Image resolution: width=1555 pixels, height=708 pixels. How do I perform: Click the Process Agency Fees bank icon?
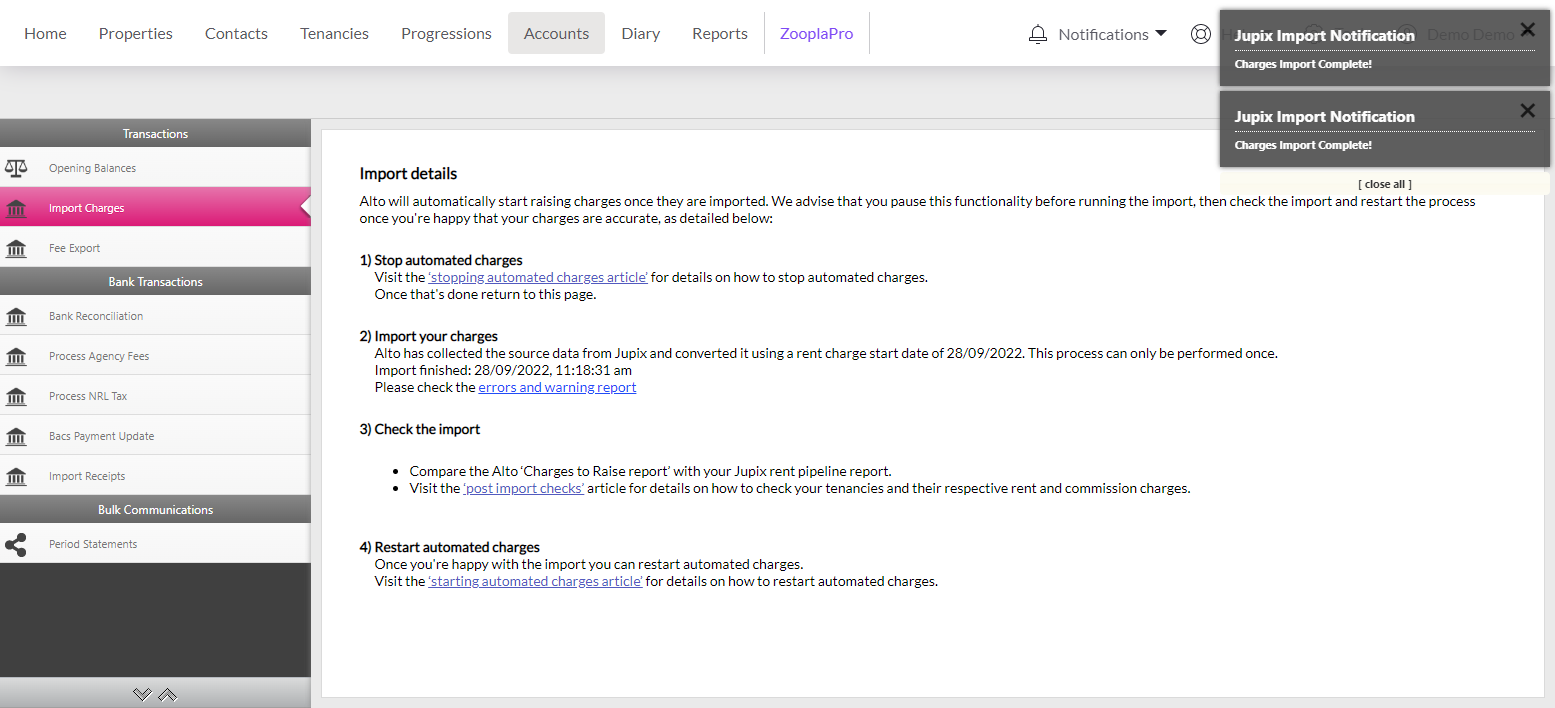tap(16, 356)
